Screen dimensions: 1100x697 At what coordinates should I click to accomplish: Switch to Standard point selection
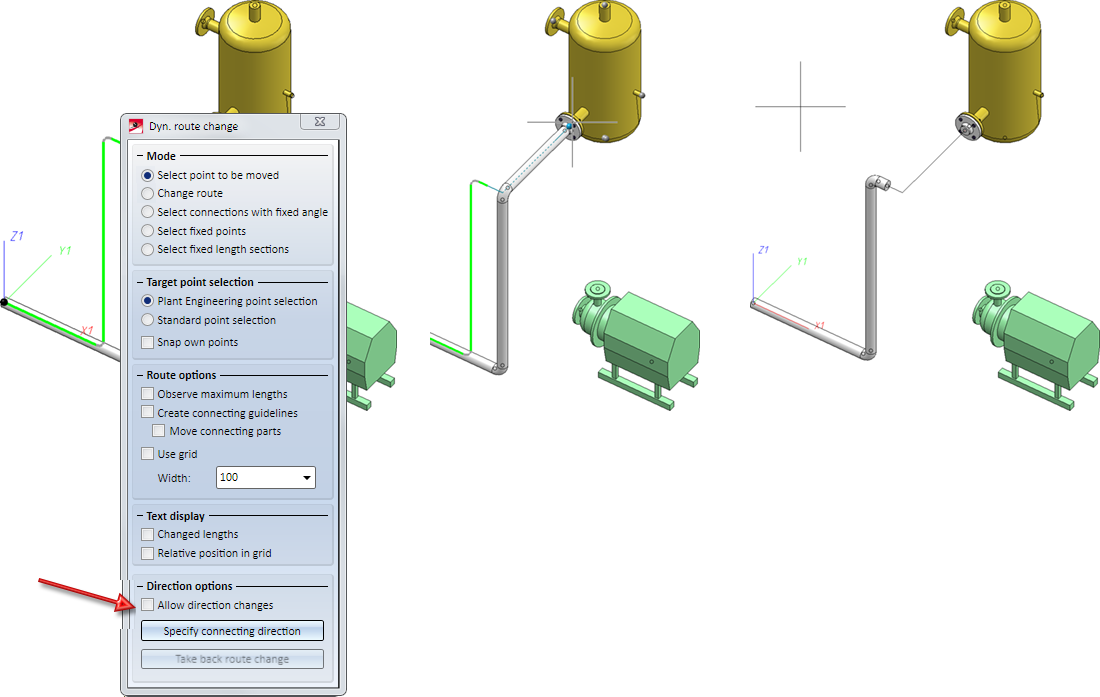pyautogui.click(x=147, y=320)
